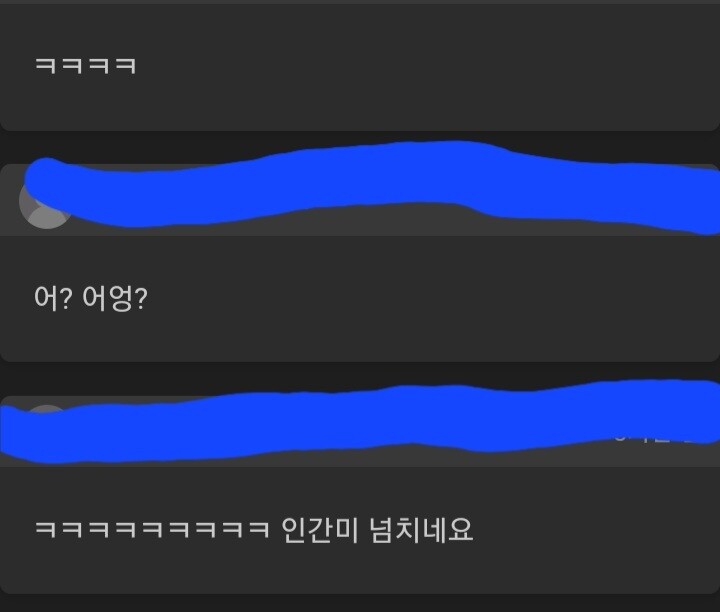Click the long ㅋㅋㅋㅋㅋㅋㅋㅋㅋ laugh string in the last comment

152,529
